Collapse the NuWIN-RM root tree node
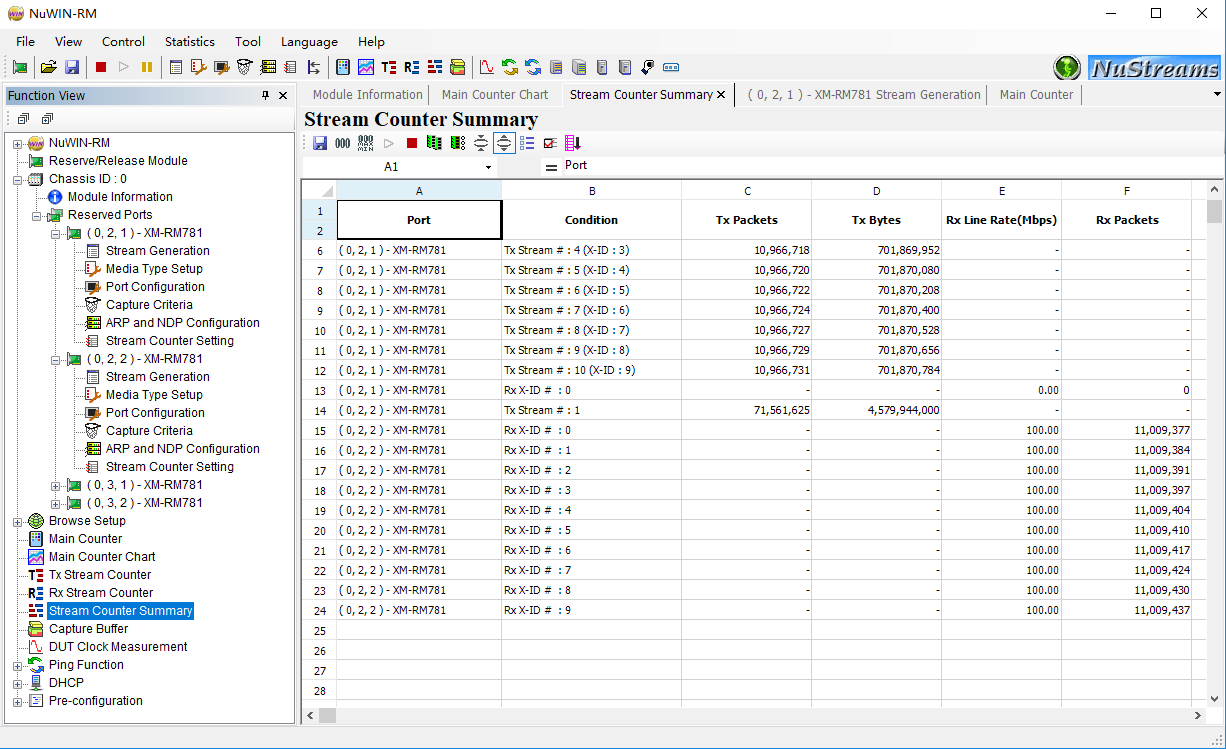This screenshot has height=749, width=1226. pyautogui.click(x=17, y=143)
